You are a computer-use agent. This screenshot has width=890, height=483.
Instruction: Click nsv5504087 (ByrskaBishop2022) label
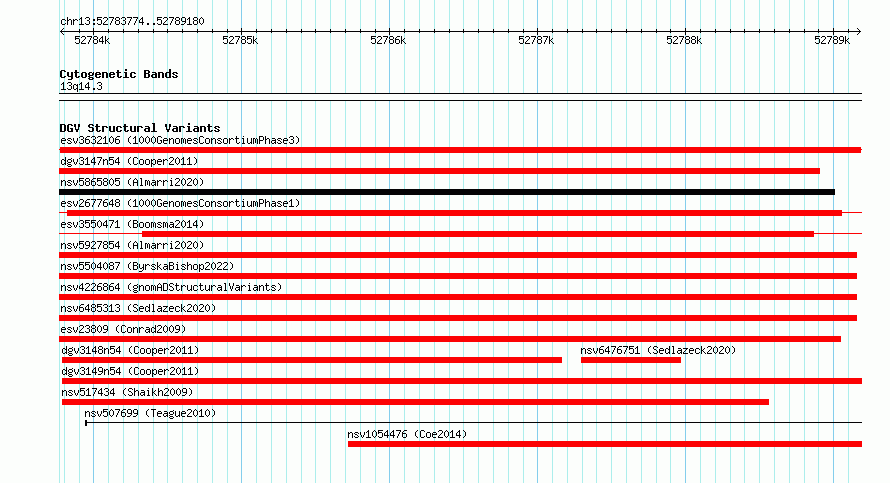(147, 266)
